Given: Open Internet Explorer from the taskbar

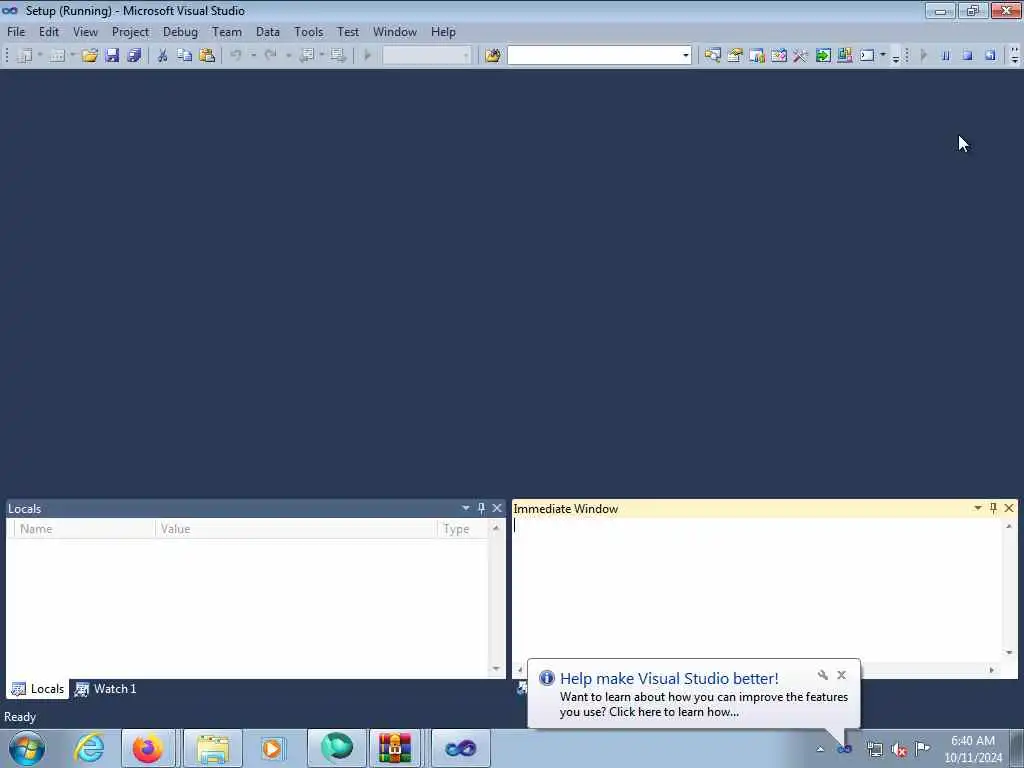Looking at the screenshot, I should [89, 748].
